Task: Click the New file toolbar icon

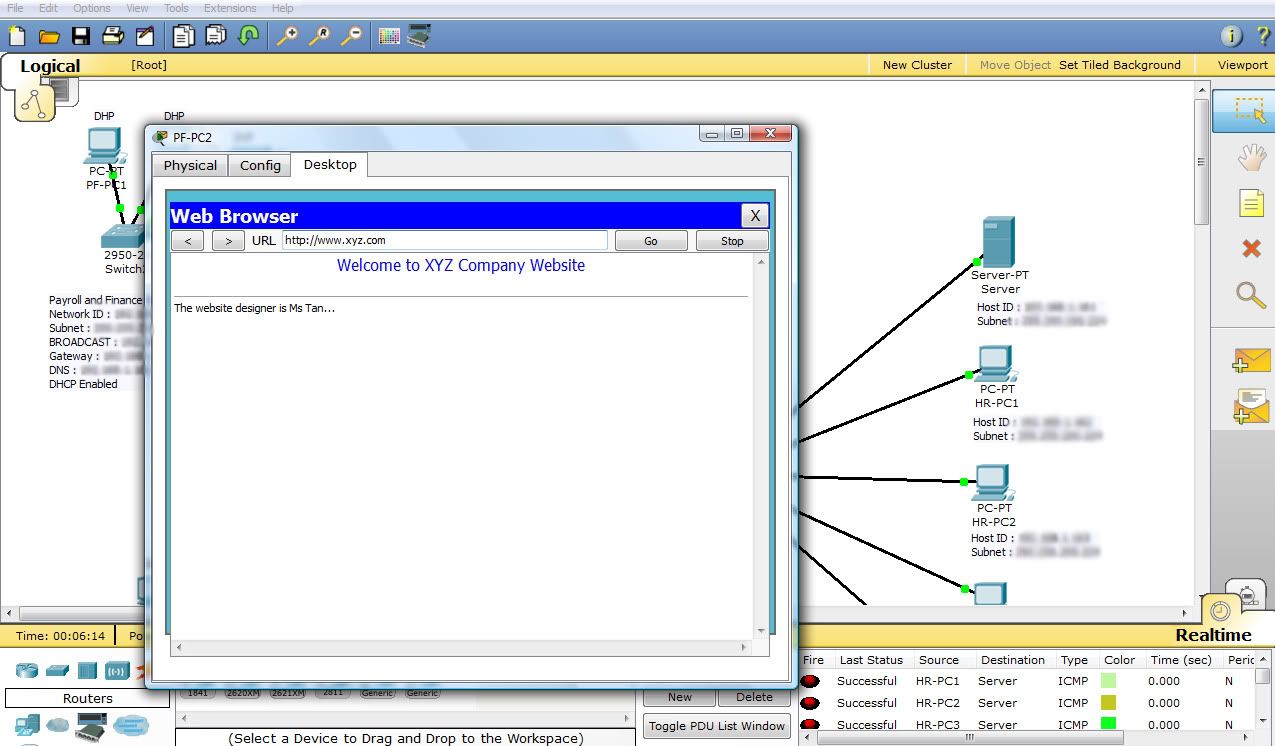Action: [16, 37]
